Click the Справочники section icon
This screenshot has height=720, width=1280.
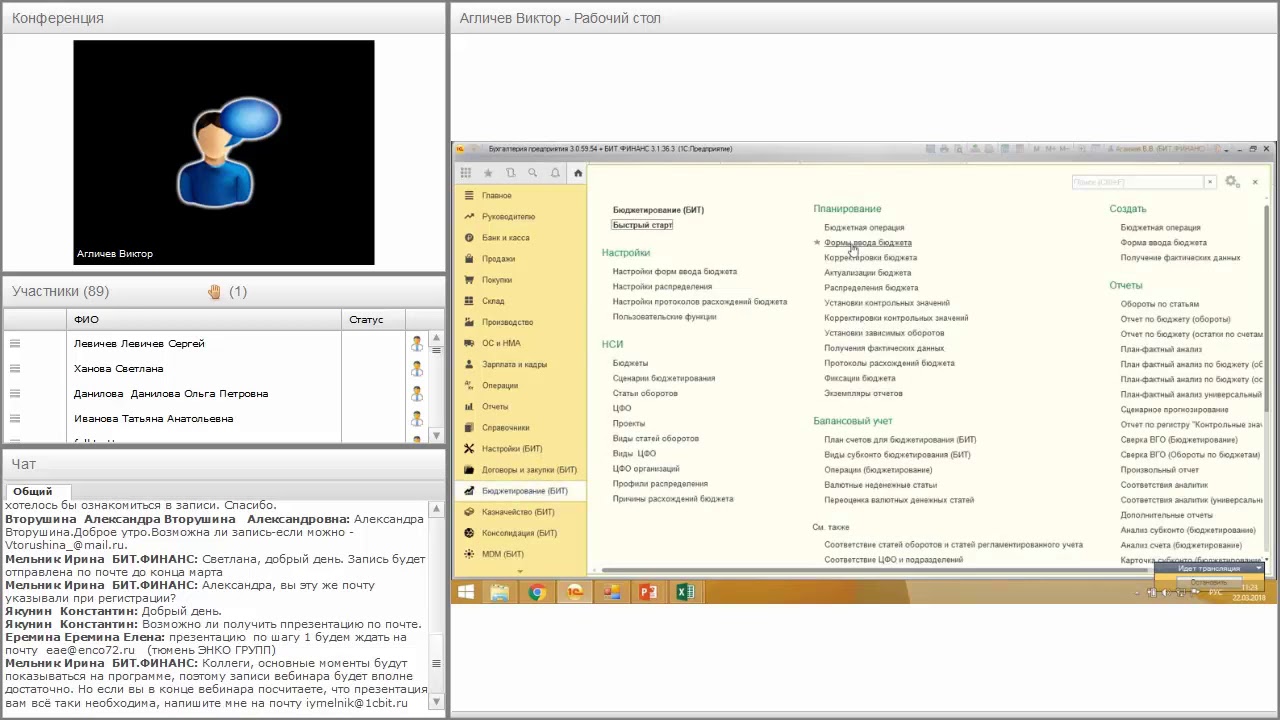(469, 427)
